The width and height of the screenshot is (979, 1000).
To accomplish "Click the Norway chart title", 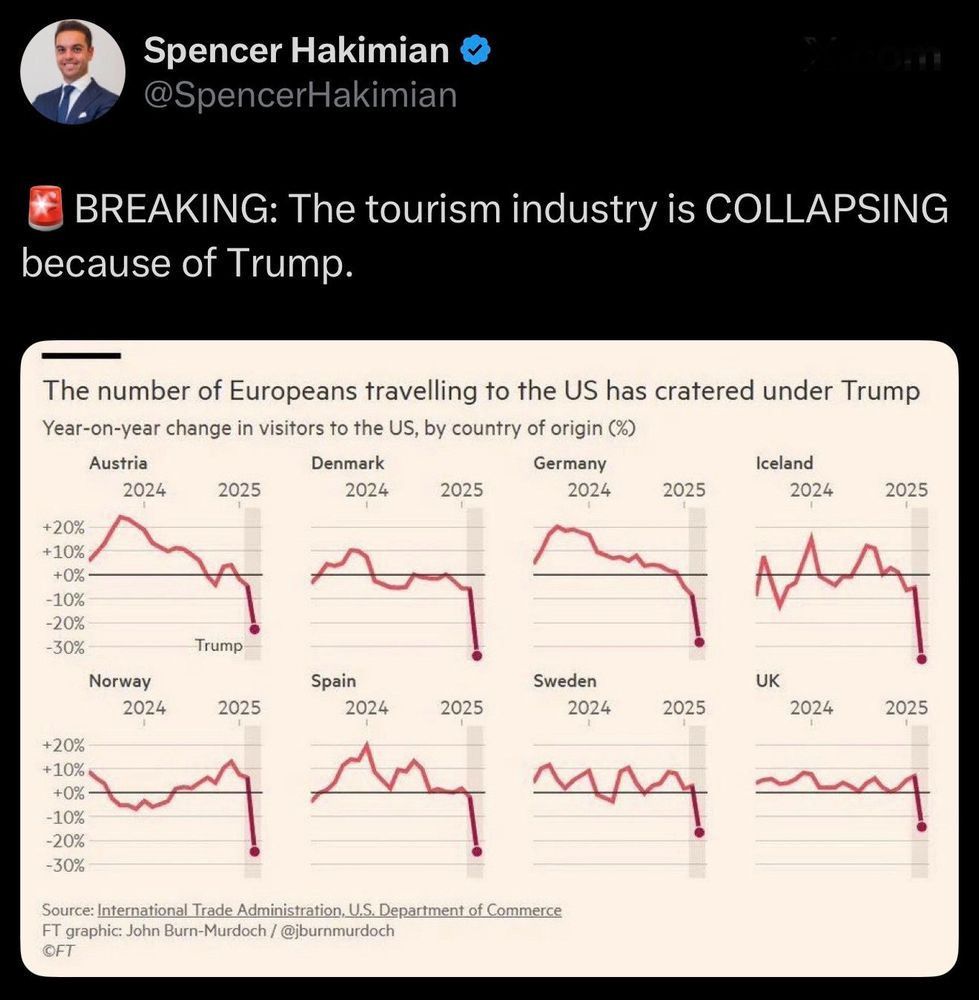I will coord(119,681).
